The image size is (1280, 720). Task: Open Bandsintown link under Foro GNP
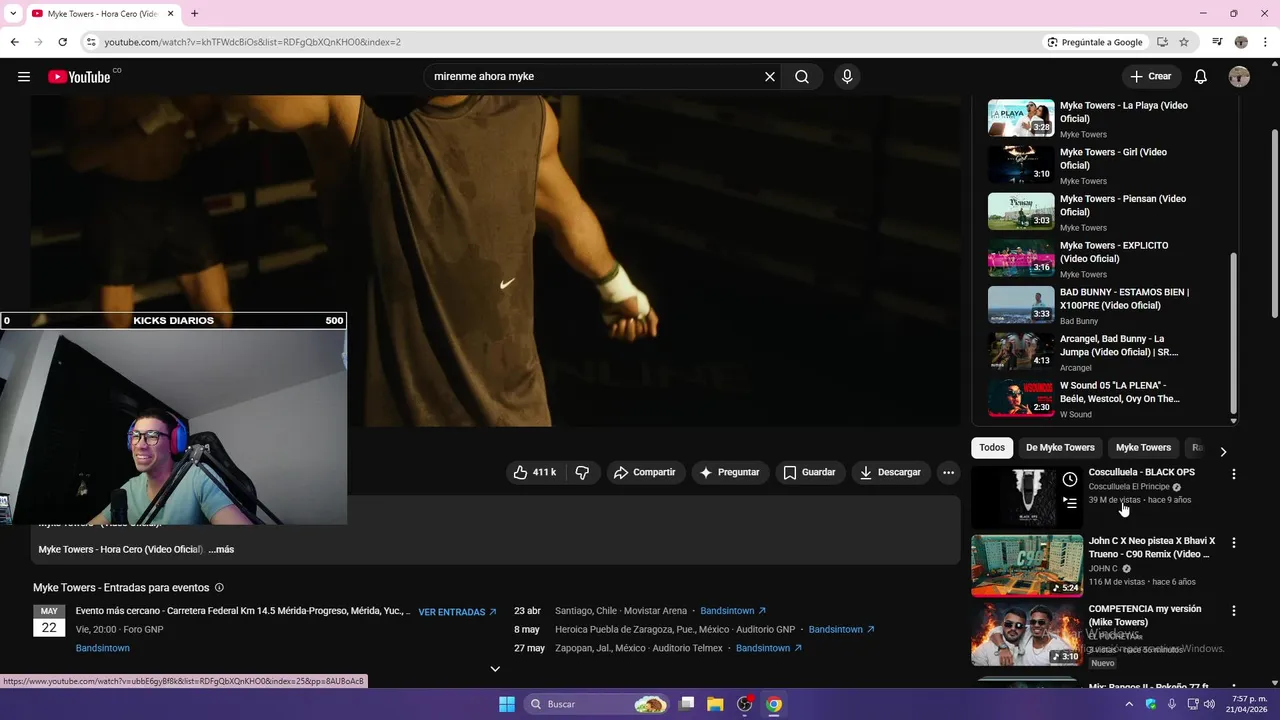pyautogui.click(x=102, y=648)
